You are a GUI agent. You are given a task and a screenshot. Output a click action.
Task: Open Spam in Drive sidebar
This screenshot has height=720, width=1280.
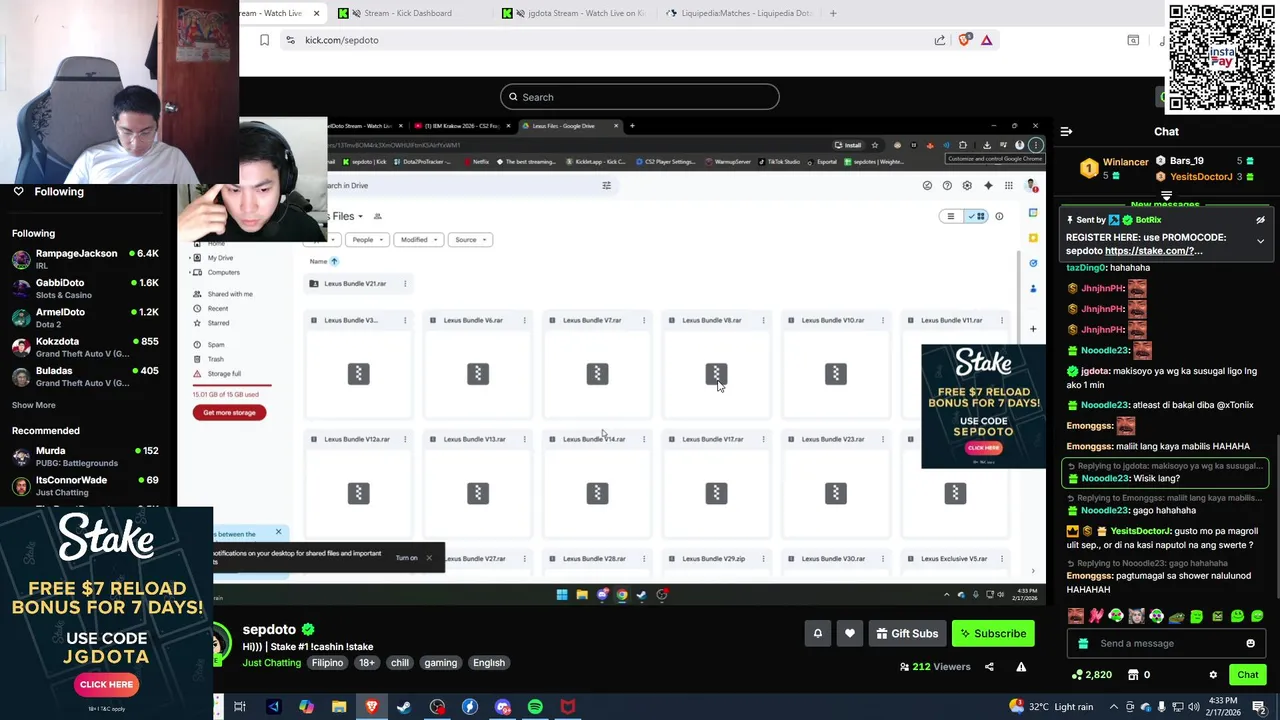[215, 345]
